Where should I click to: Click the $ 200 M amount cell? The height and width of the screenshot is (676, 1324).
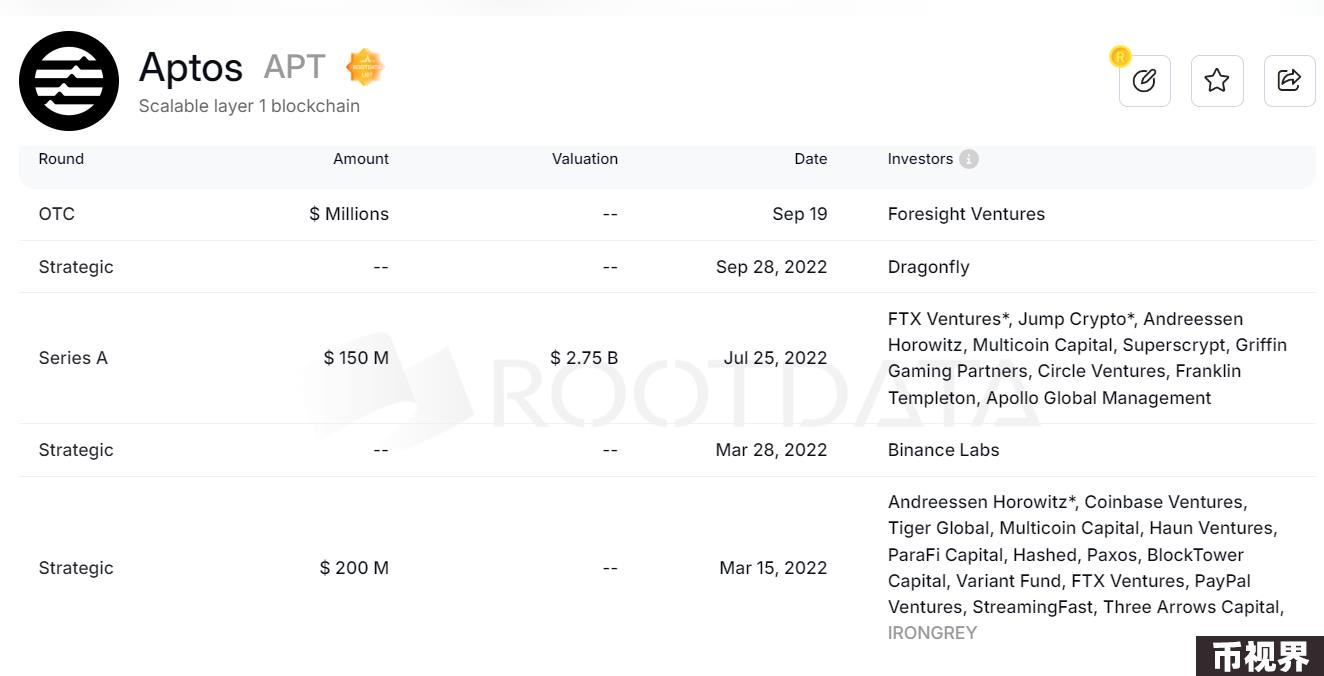click(354, 568)
